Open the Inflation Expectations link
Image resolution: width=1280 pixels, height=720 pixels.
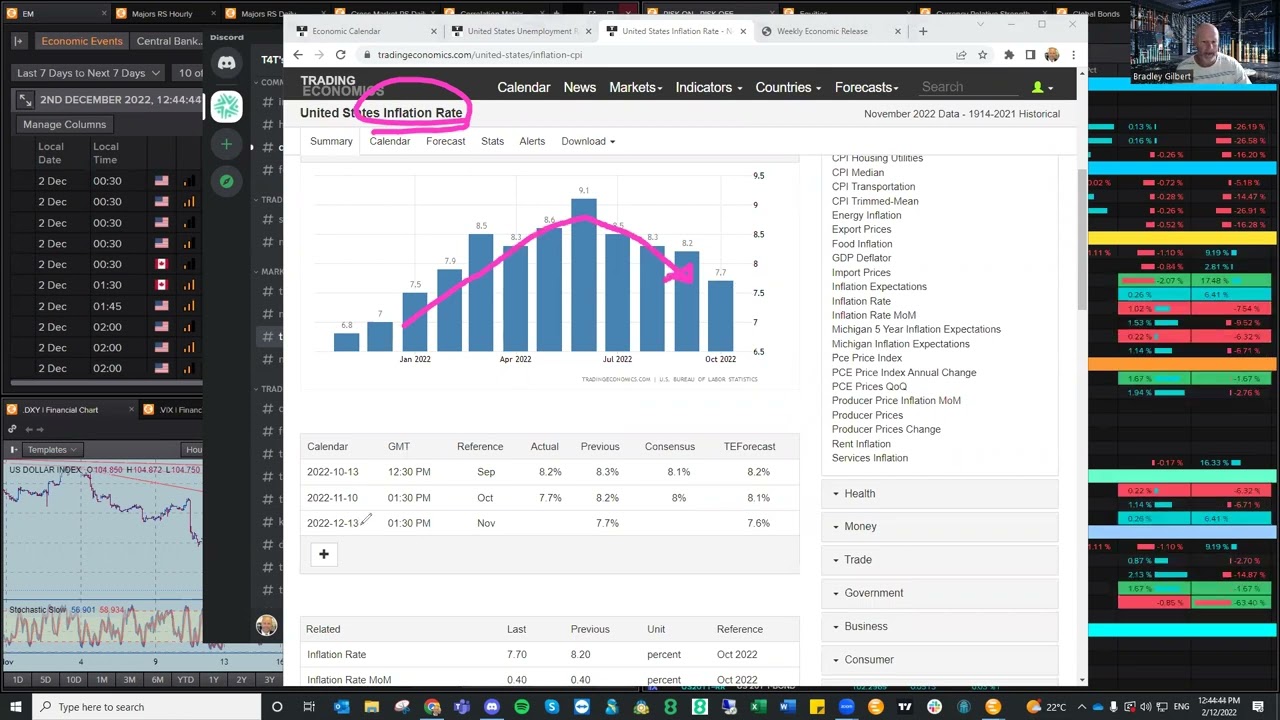click(879, 287)
